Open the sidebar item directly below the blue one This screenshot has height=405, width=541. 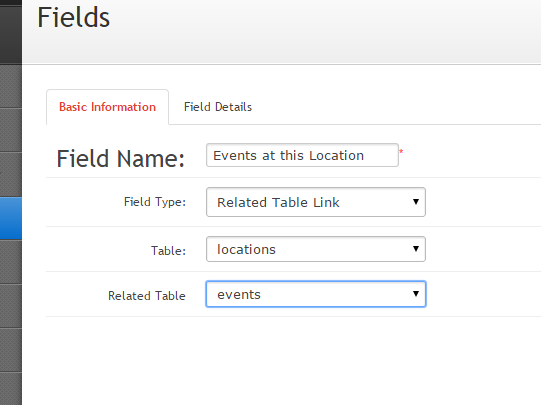pos(11,262)
